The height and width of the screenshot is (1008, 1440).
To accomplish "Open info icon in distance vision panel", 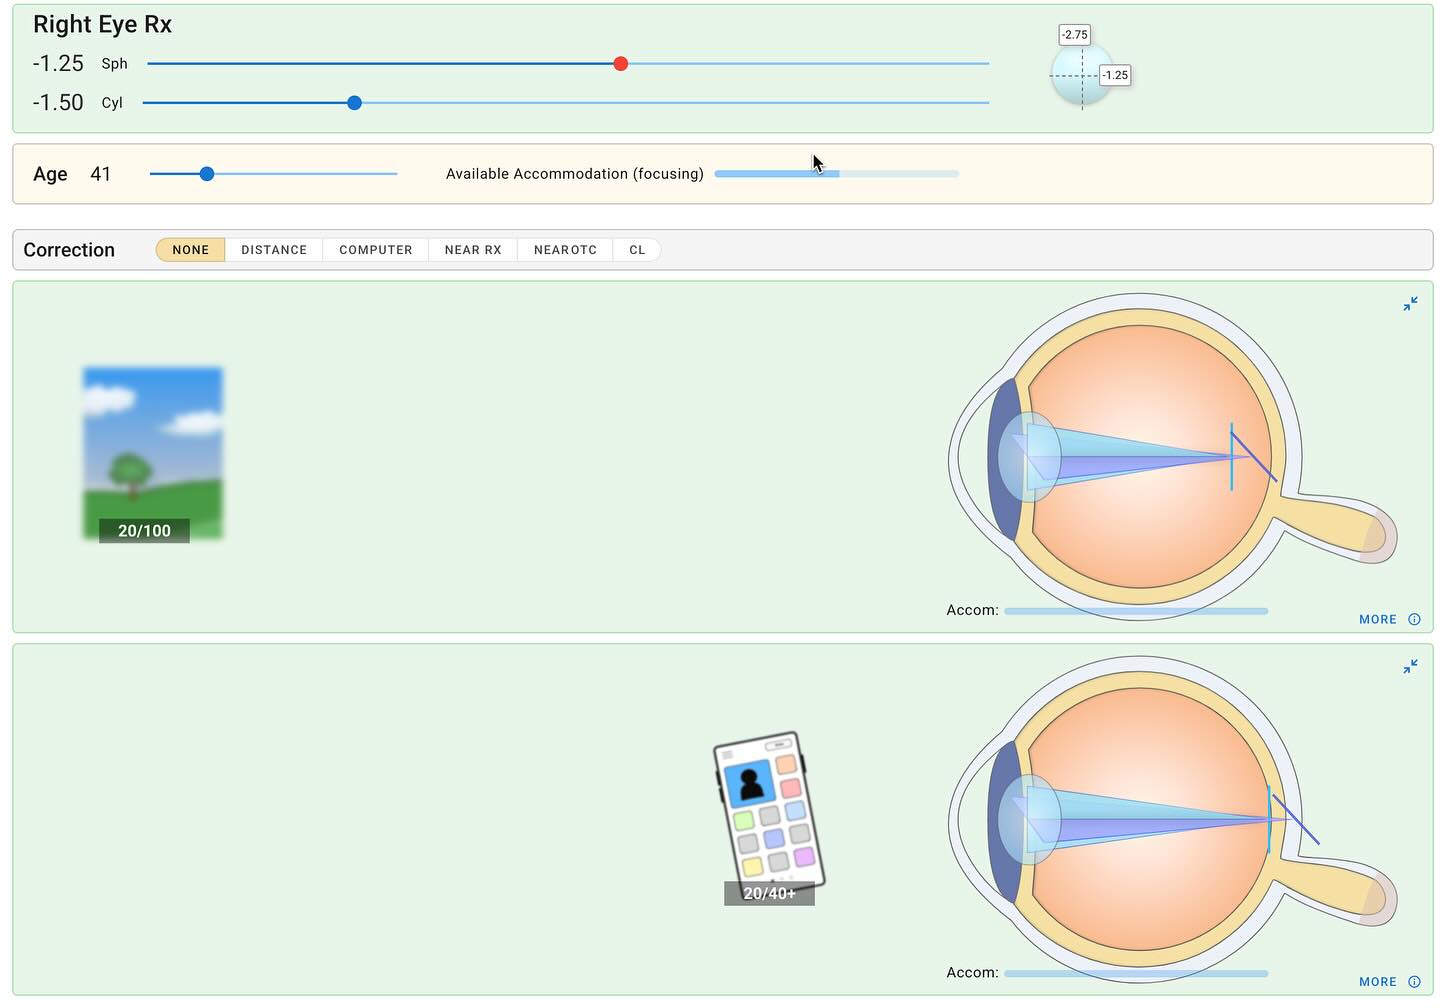I will [x=1414, y=619].
